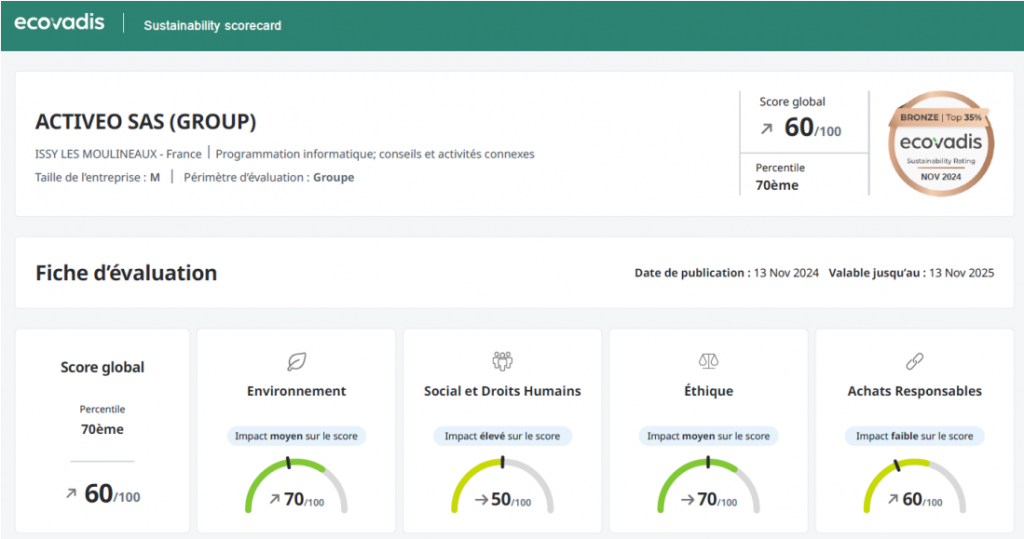Image resolution: width=1024 pixels, height=539 pixels.
Task: Click the "Impact faible sur le score" badge
Action: tap(914, 436)
